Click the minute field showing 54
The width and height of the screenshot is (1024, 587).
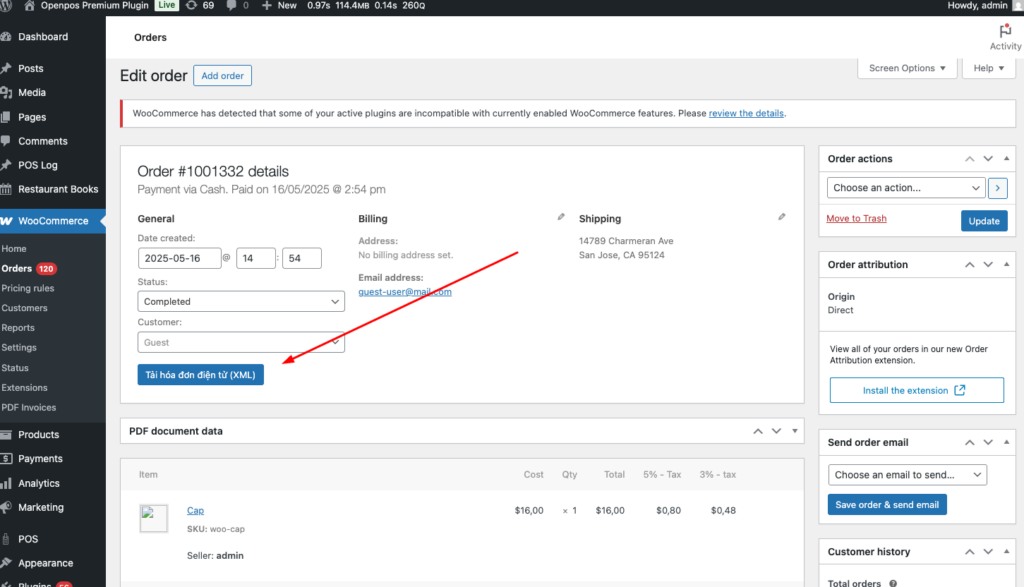tap(301, 259)
